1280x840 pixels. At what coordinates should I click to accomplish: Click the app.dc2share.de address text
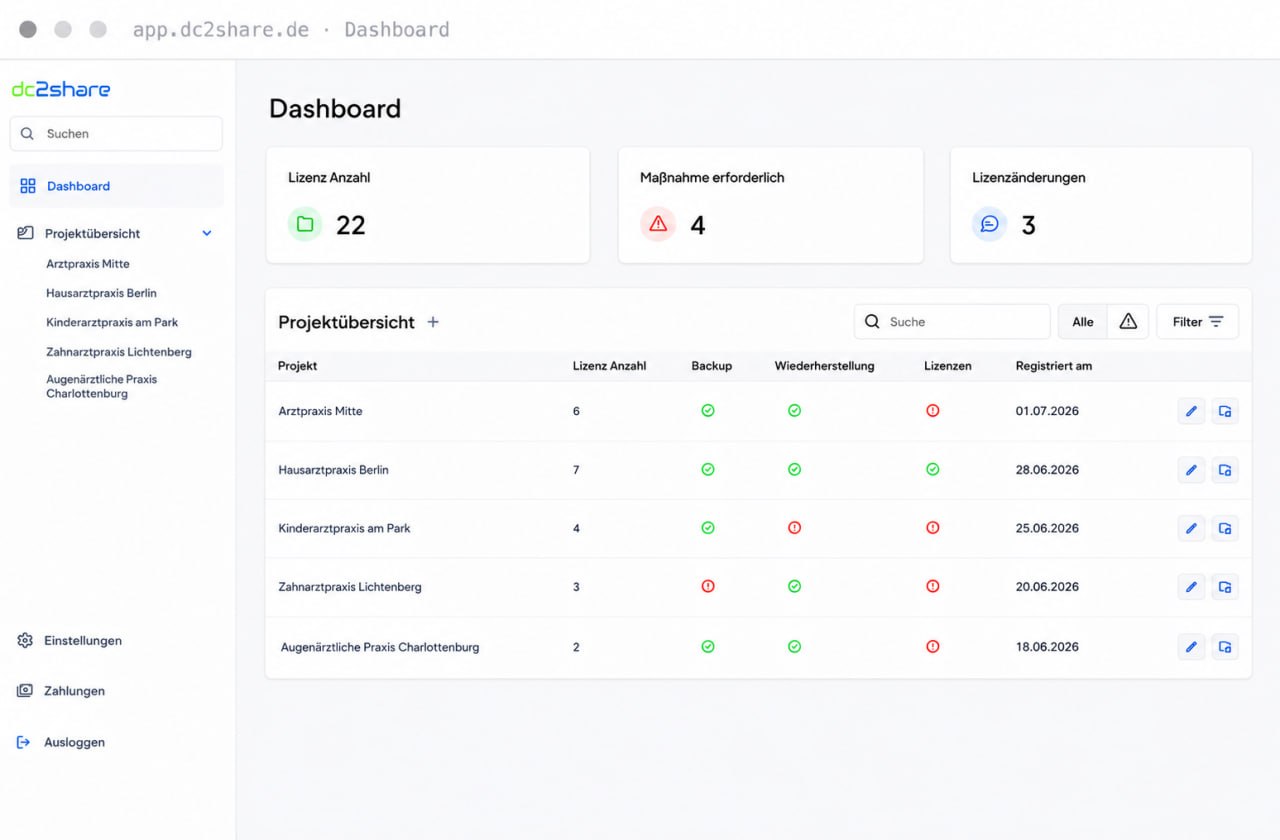221,30
